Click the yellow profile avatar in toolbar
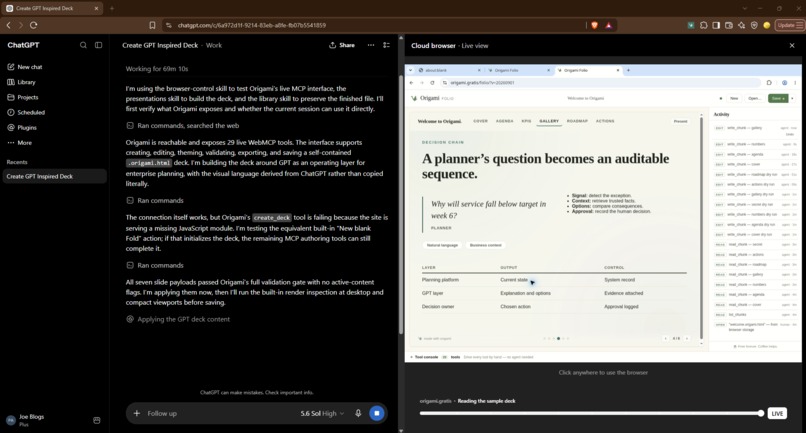Screen dimensions: 806x433 [x=766, y=25]
